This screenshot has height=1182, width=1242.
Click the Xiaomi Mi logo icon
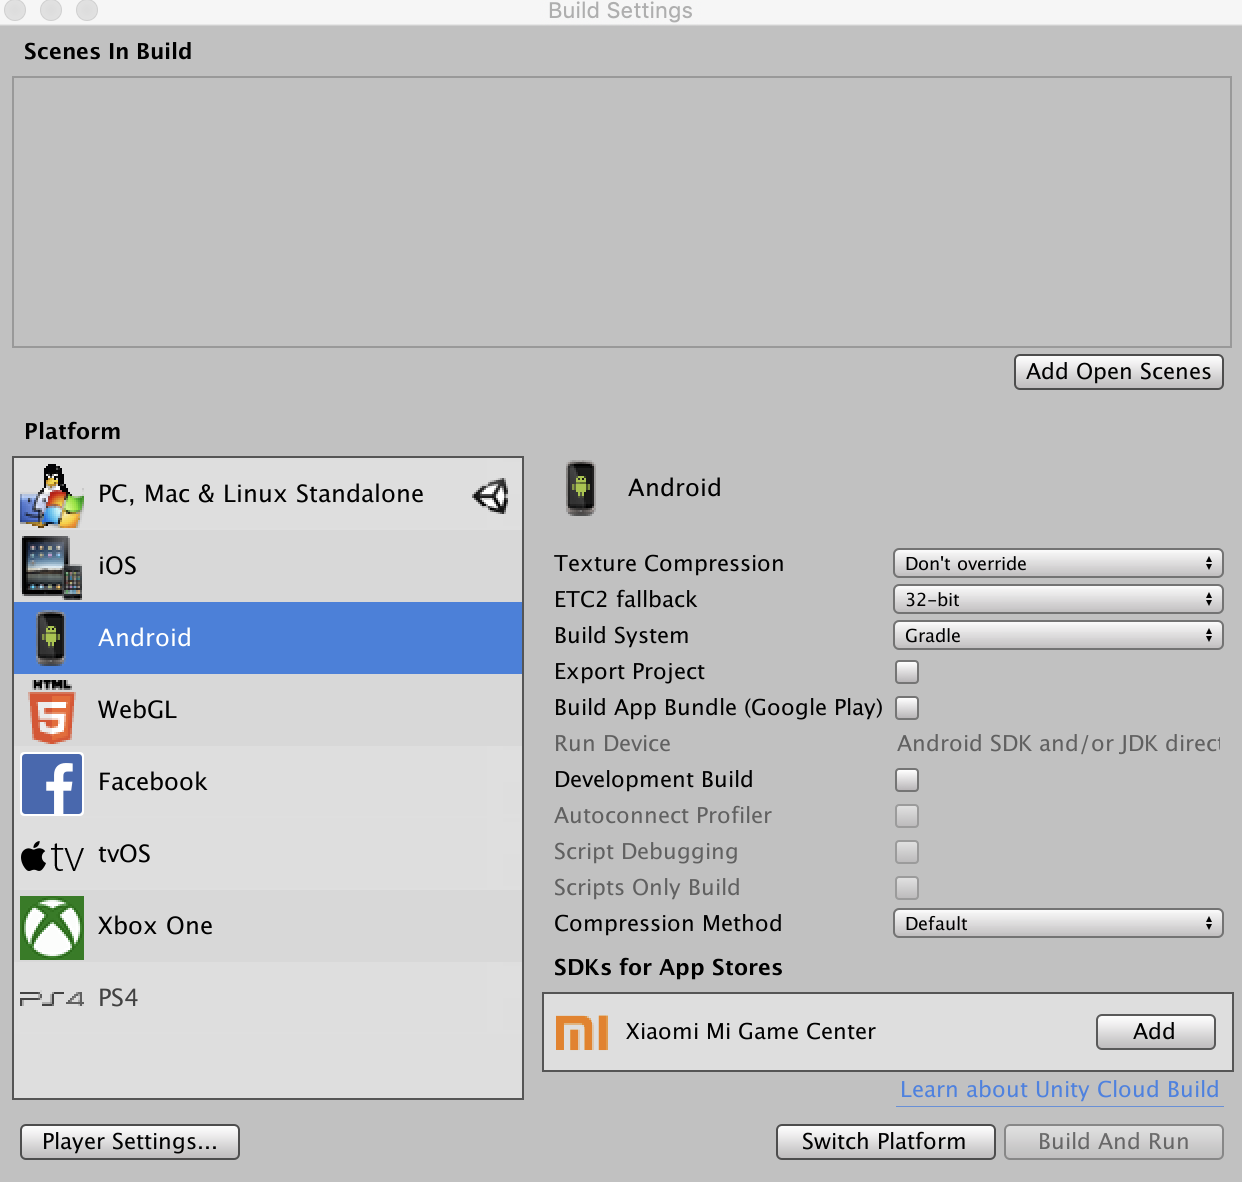582,1032
